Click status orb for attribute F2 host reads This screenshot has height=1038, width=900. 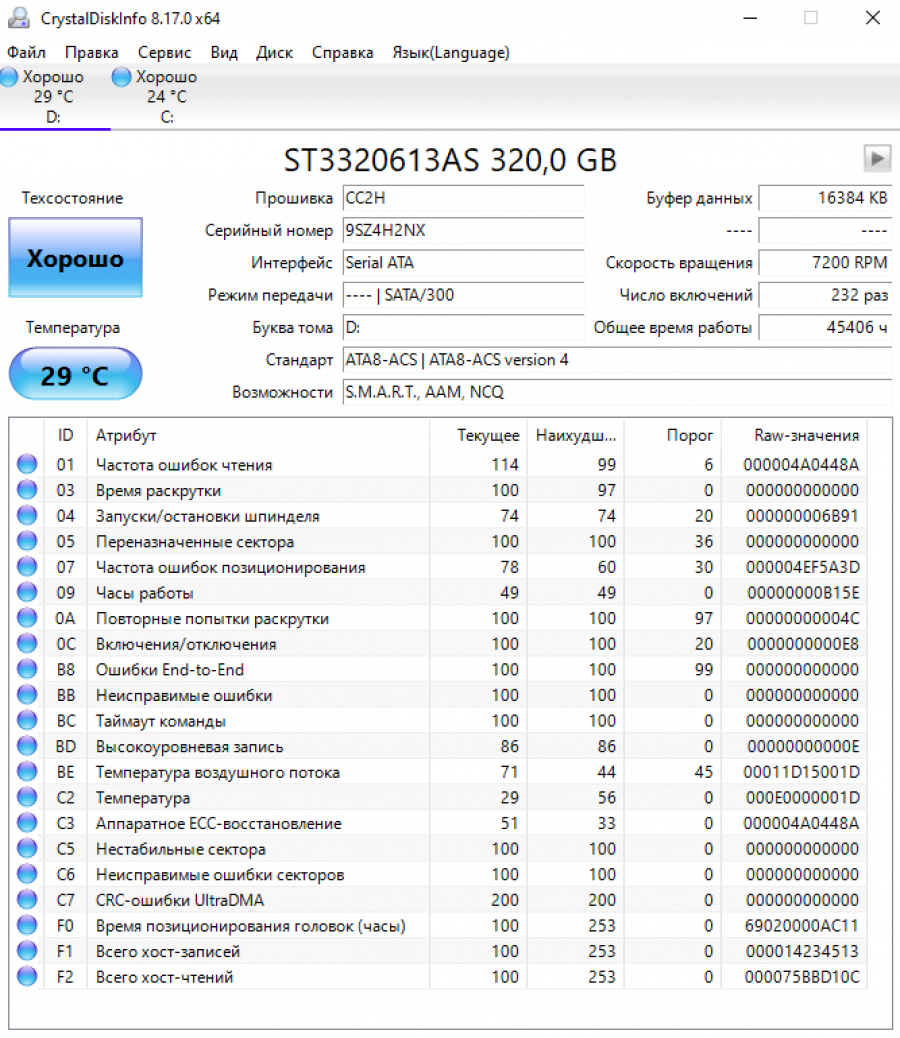tap(27, 977)
